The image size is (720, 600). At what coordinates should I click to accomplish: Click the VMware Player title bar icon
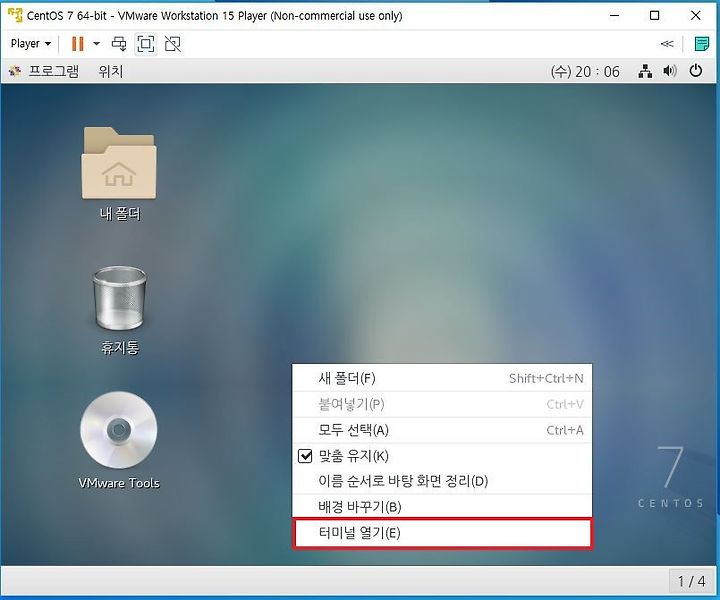15,15
